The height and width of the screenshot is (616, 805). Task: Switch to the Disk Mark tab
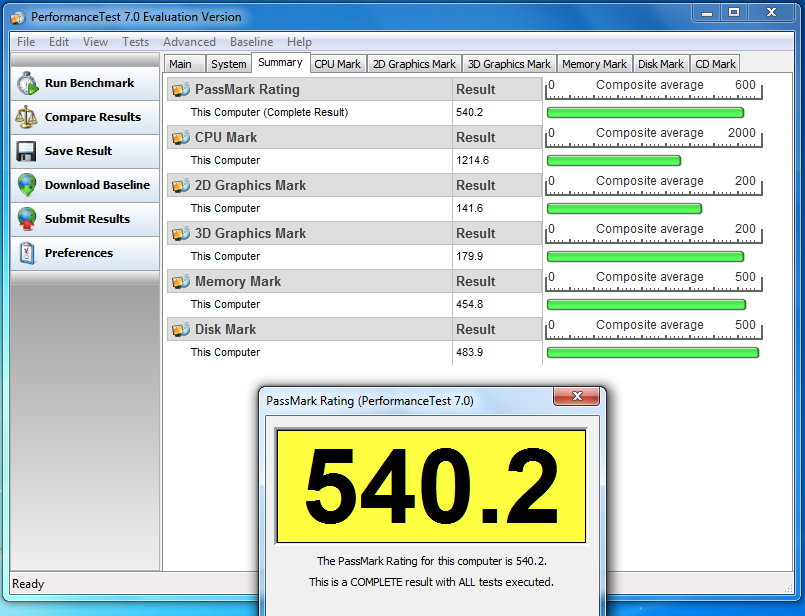click(x=661, y=64)
